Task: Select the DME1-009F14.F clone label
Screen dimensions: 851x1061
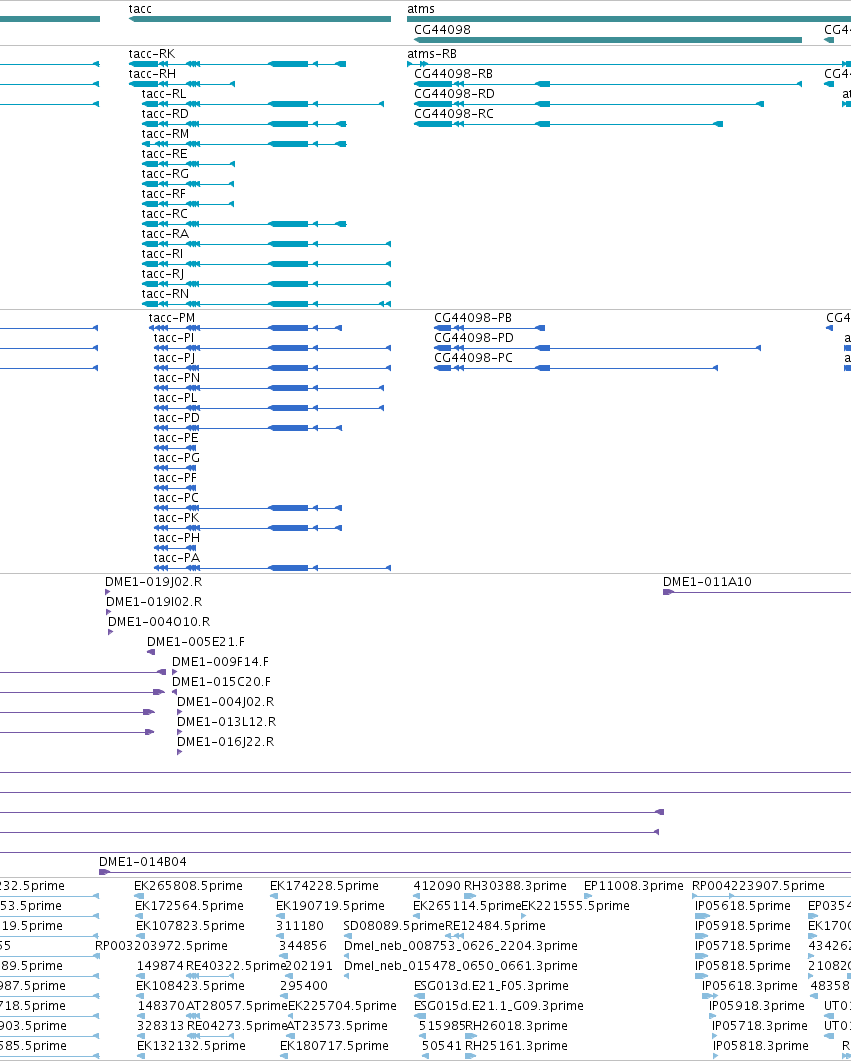Action: pyautogui.click(x=220, y=661)
